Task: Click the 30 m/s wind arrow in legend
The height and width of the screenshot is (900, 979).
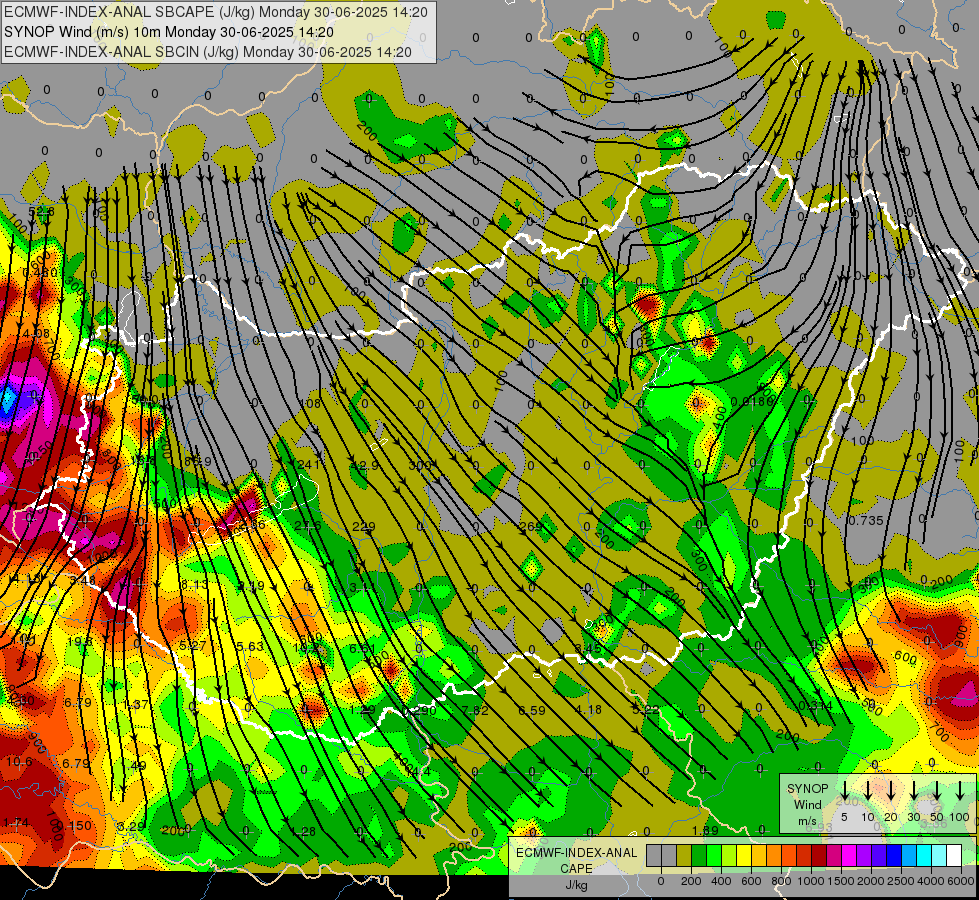Action: (913, 791)
